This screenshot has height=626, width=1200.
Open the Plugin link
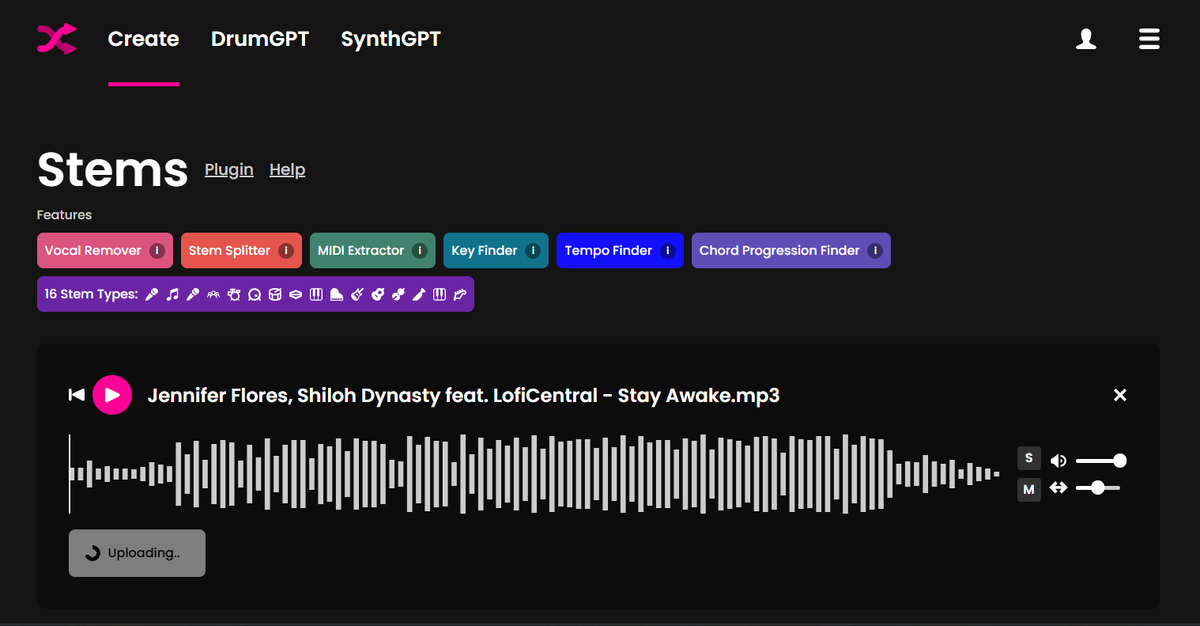point(229,170)
